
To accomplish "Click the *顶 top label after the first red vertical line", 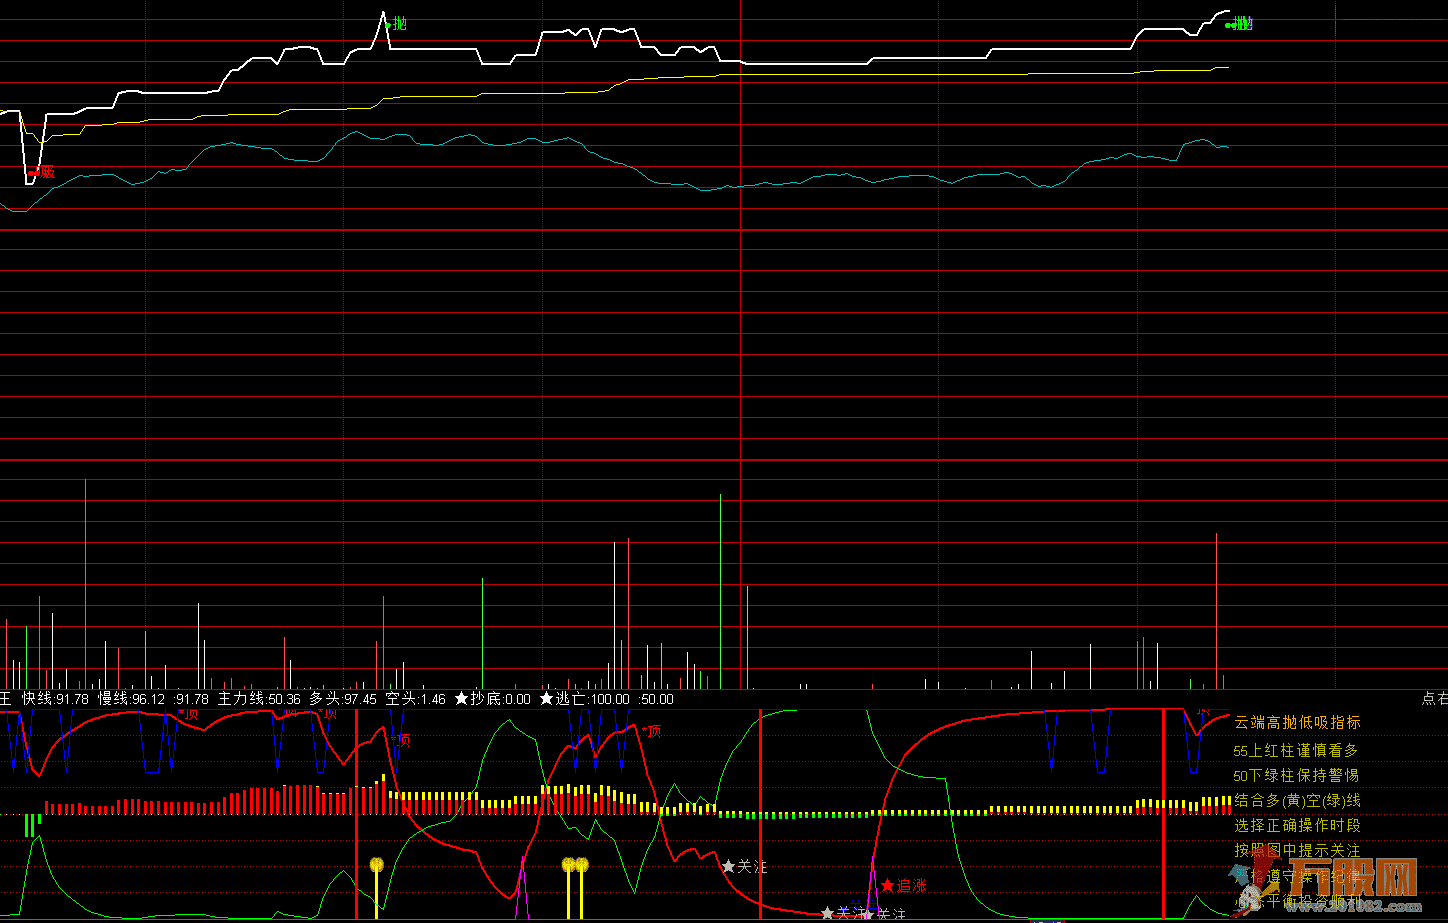I will point(401,740).
